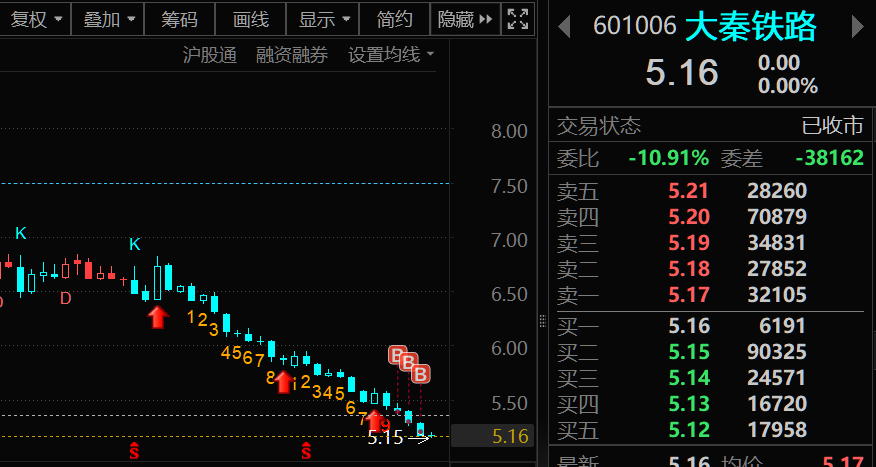The width and height of the screenshot is (876, 467).
Task: Click the 买一 price 5.16
Action: tap(688, 326)
